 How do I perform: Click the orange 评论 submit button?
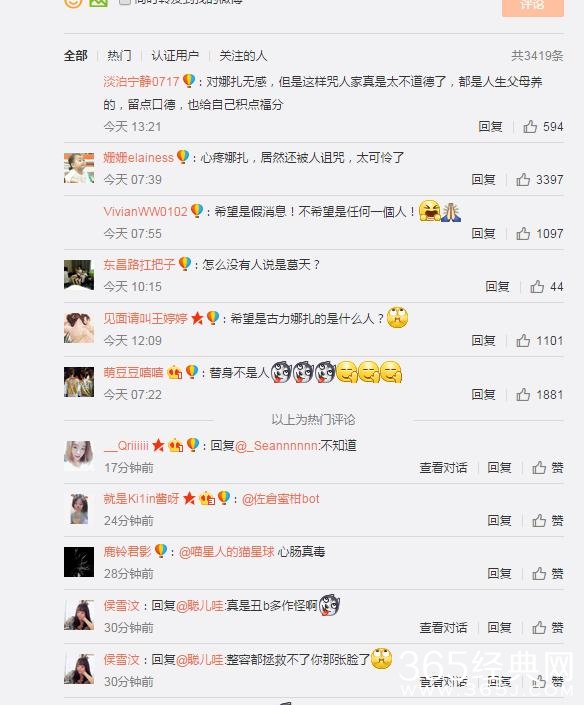pos(533,6)
